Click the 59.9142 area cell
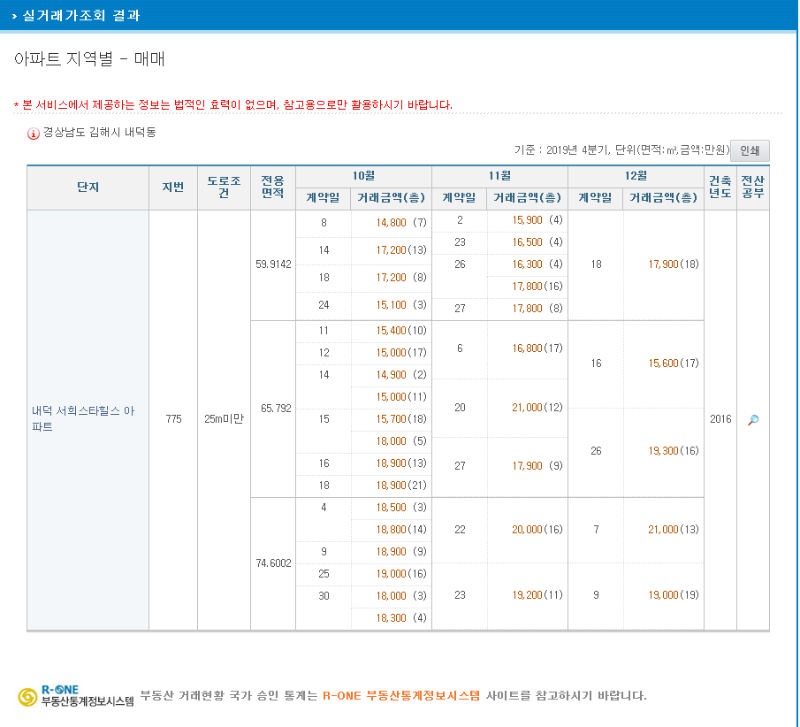This screenshot has width=800, height=727. (x=273, y=264)
